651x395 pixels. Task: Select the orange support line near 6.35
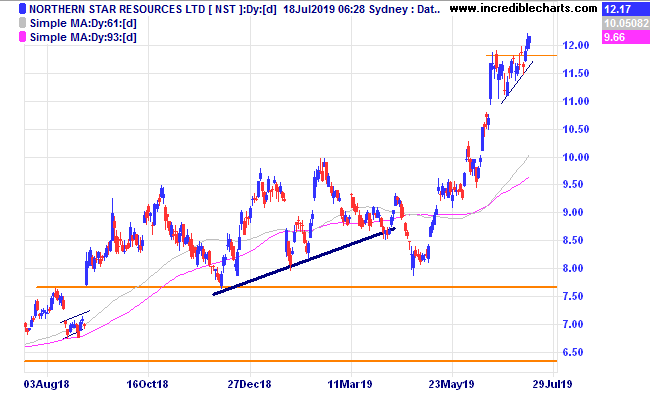click(291, 361)
